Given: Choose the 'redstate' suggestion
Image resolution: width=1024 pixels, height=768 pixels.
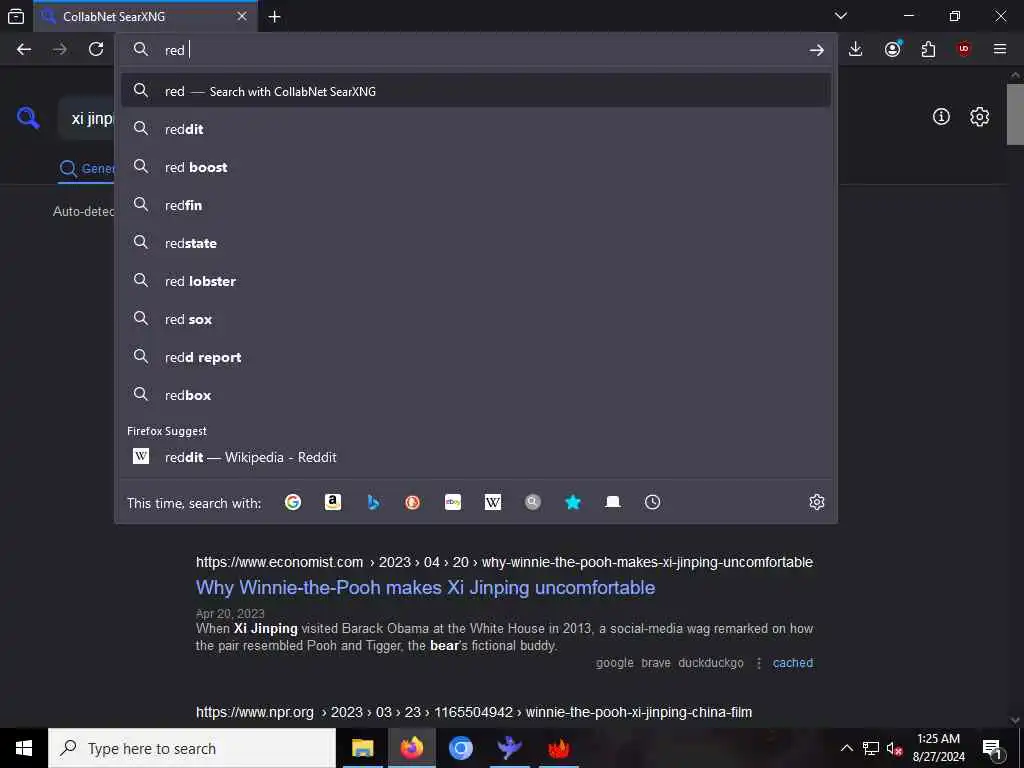Looking at the screenshot, I should click(475, 243).
